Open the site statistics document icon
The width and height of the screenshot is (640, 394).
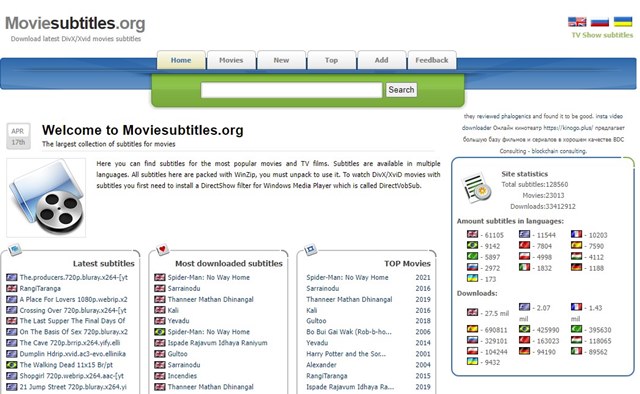click(476, 188)
